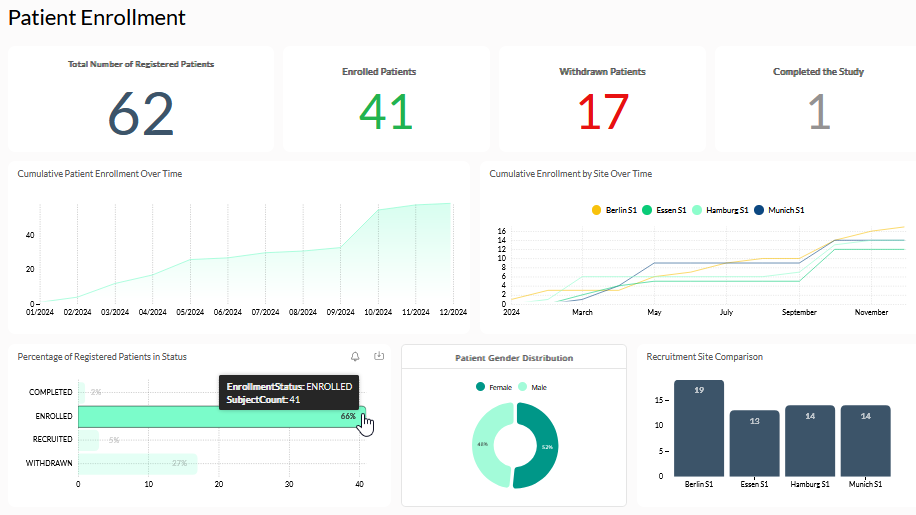Select the Hamburg S1 recruitment bar
The image size is (916, 515).
pos(809,441)
